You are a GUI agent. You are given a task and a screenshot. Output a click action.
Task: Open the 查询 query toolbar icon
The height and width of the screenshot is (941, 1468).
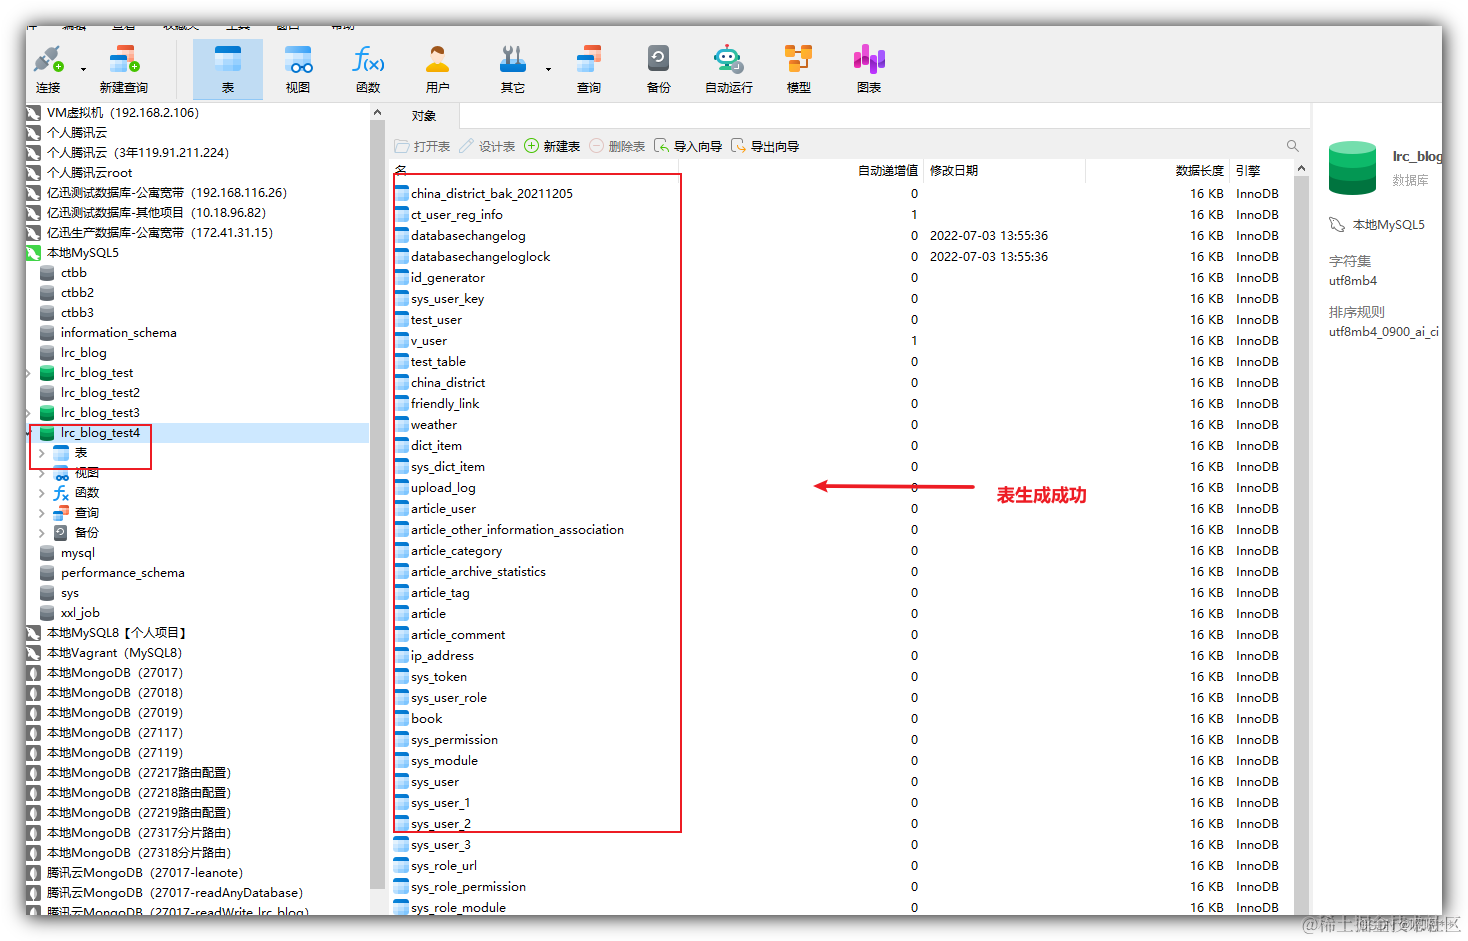coord(589,68)
